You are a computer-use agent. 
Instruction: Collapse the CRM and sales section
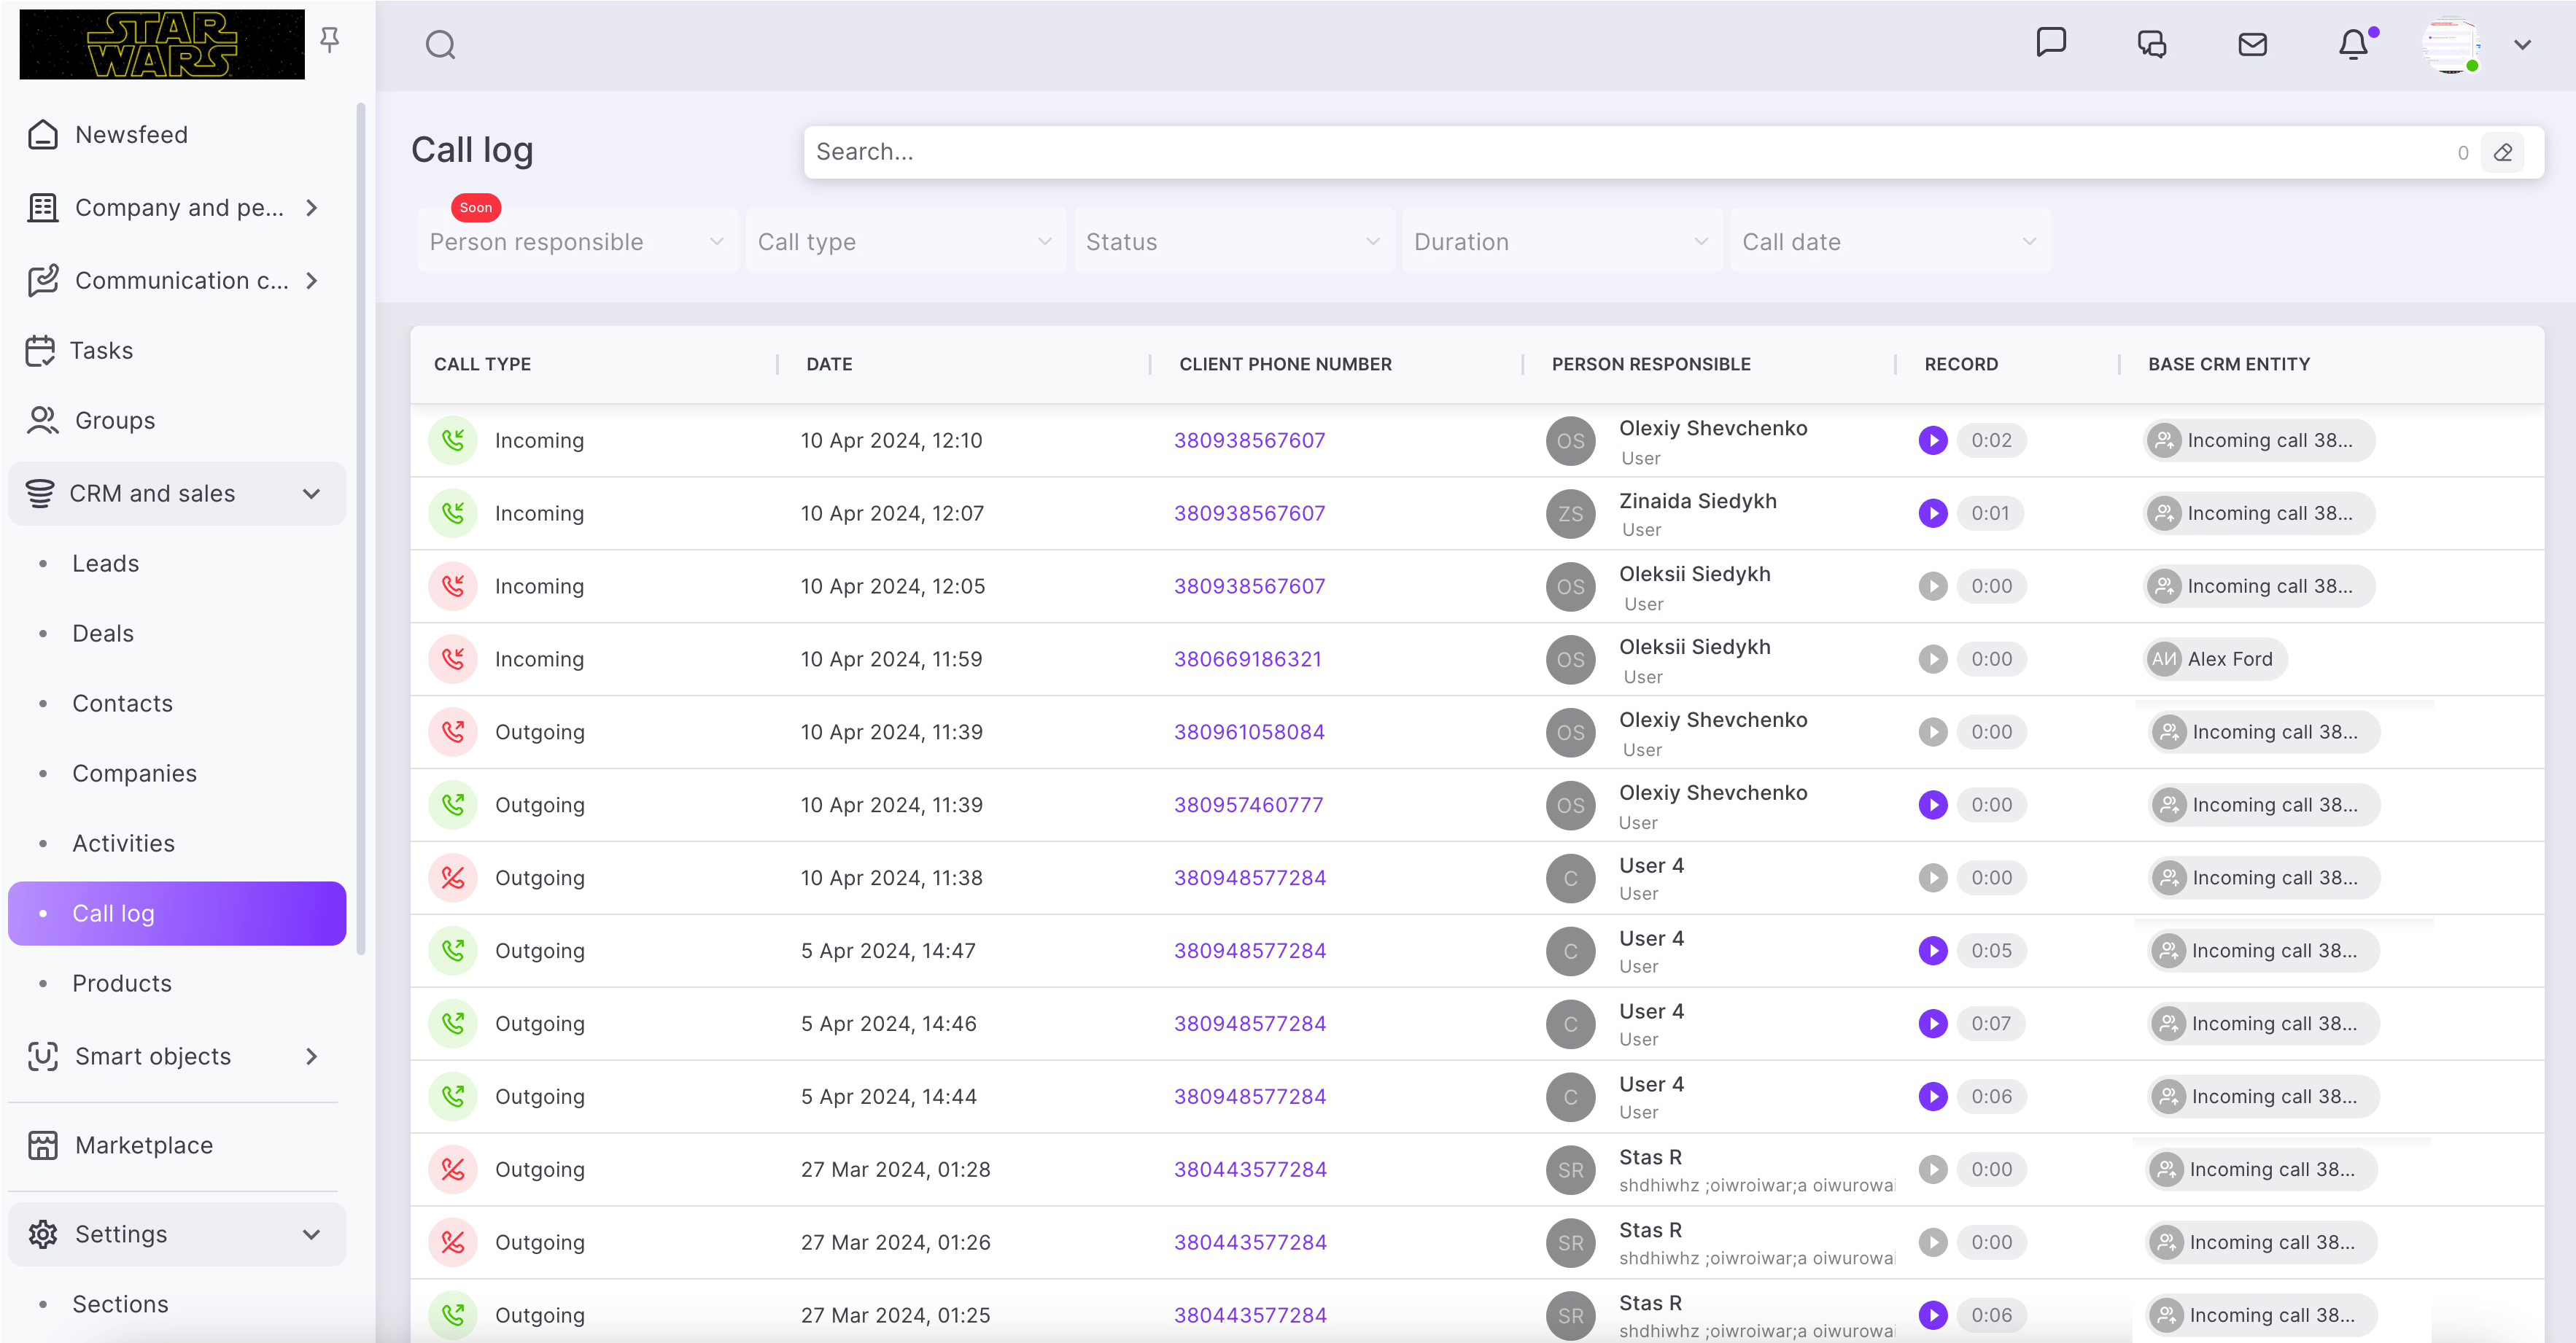tap(311, 494)
